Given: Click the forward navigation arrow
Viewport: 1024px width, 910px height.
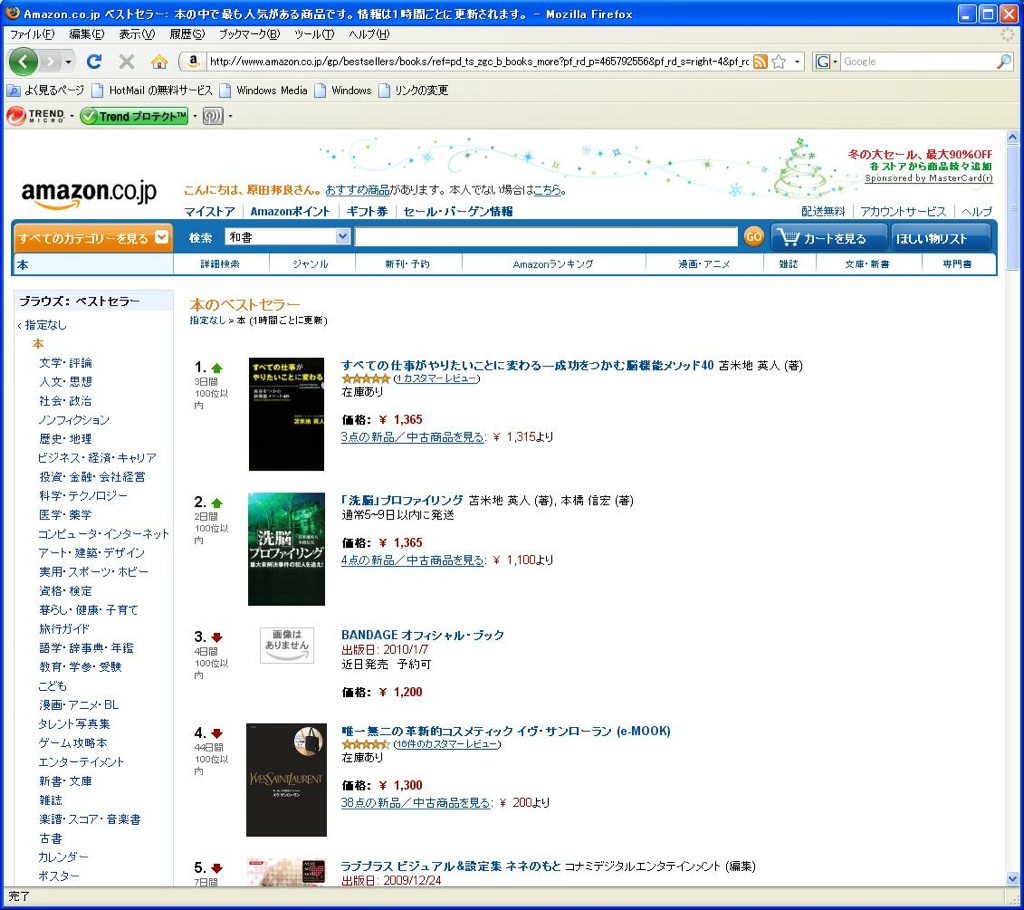Looking at the screenshot, I should [x=50, y=62].
